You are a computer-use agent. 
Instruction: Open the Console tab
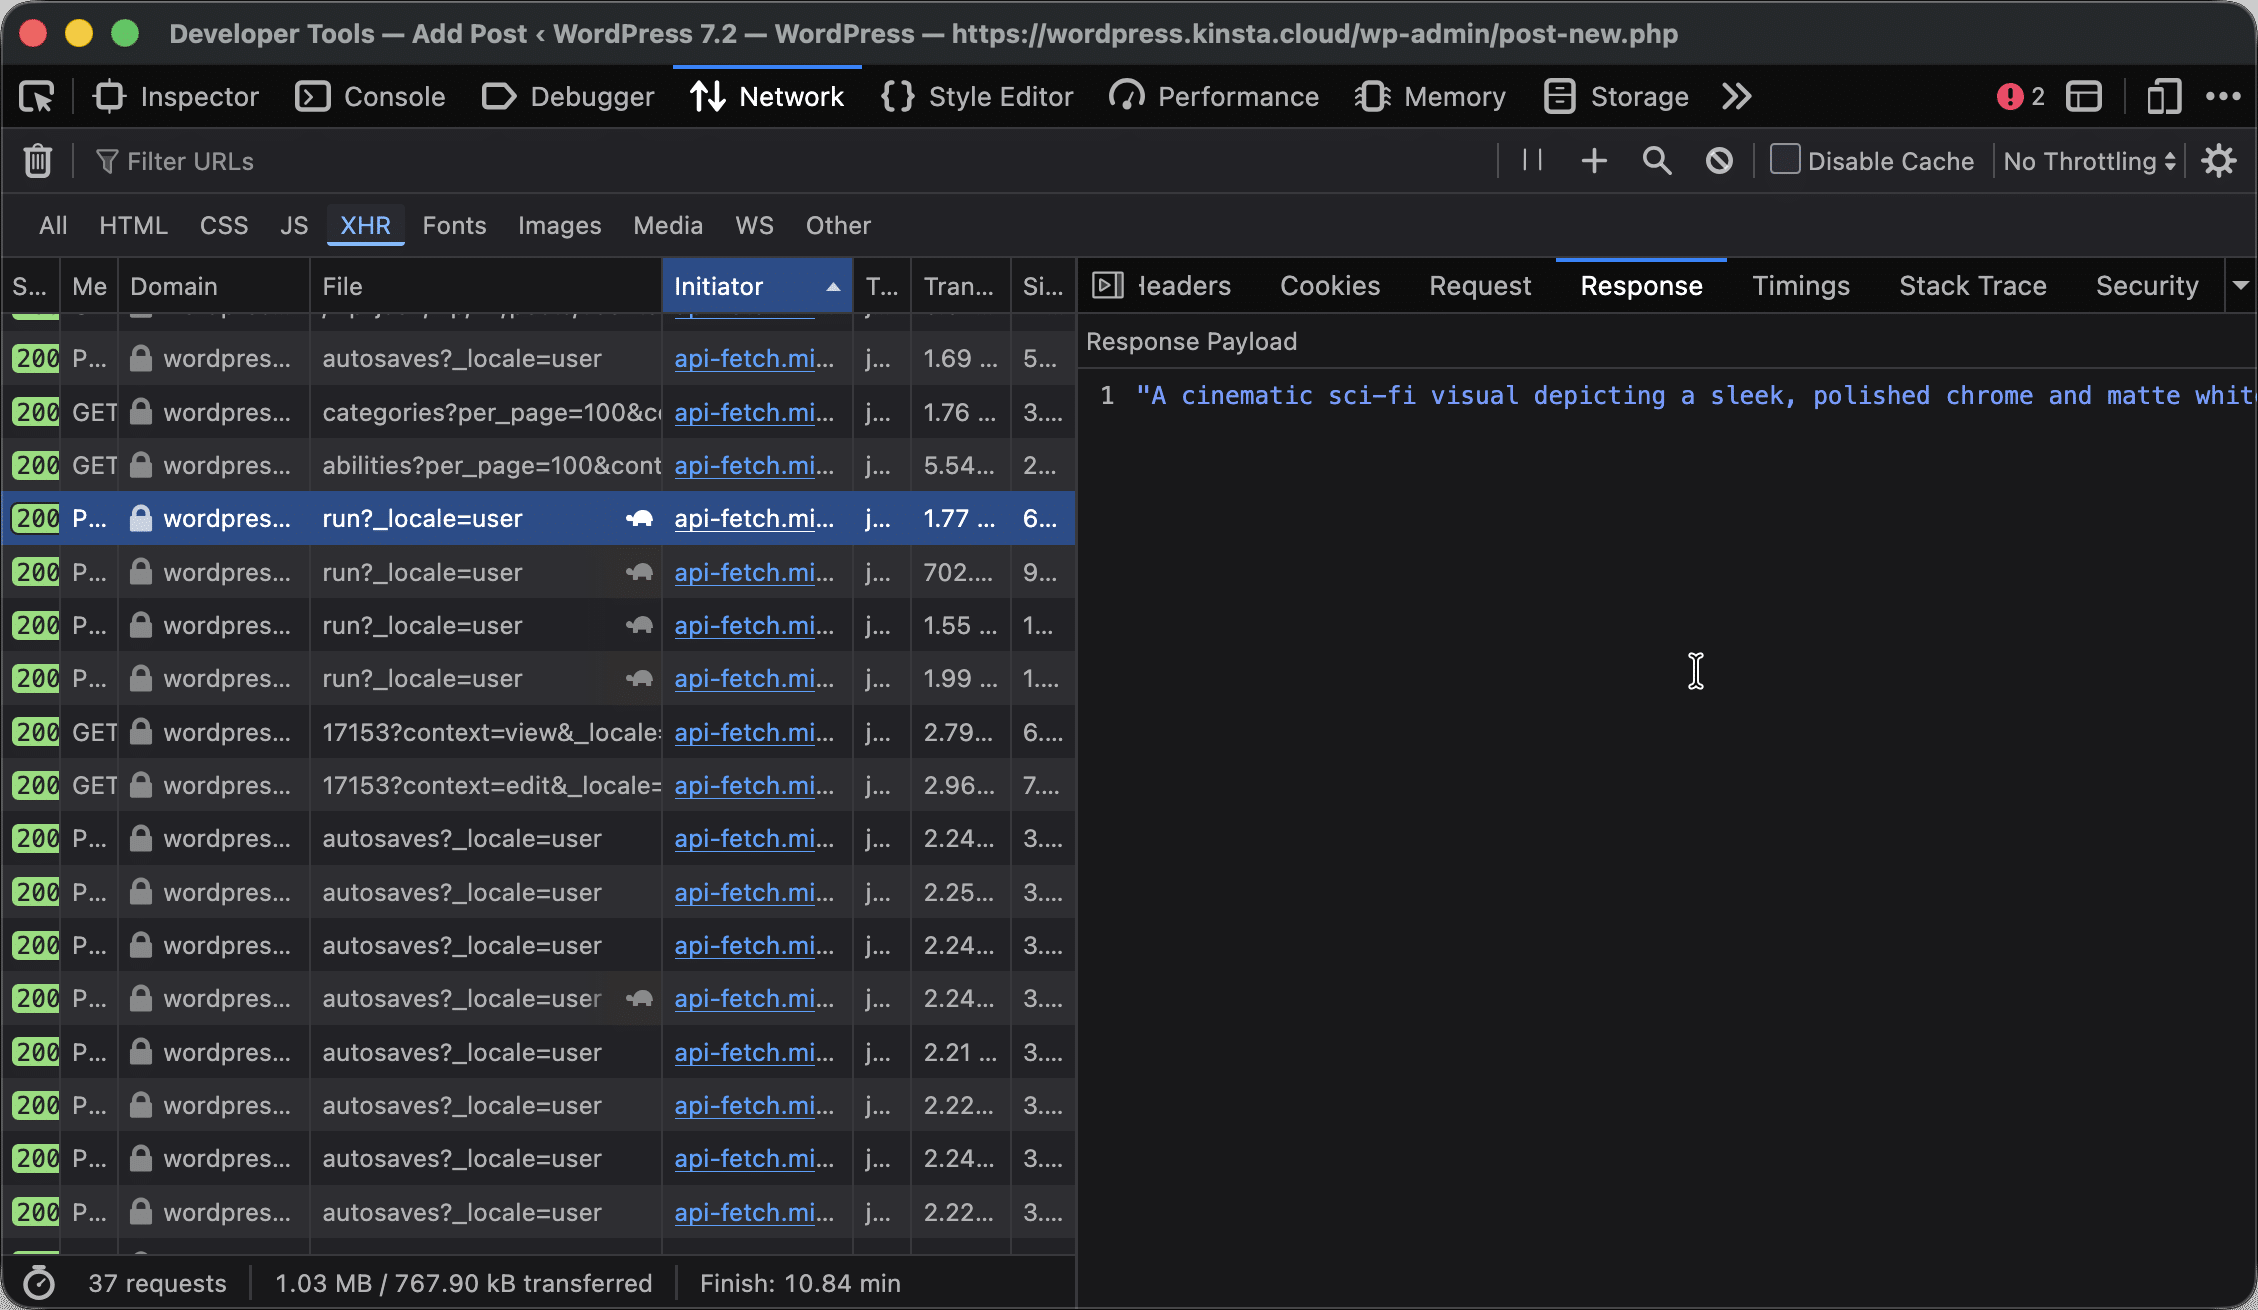click(x=371, y=97)
